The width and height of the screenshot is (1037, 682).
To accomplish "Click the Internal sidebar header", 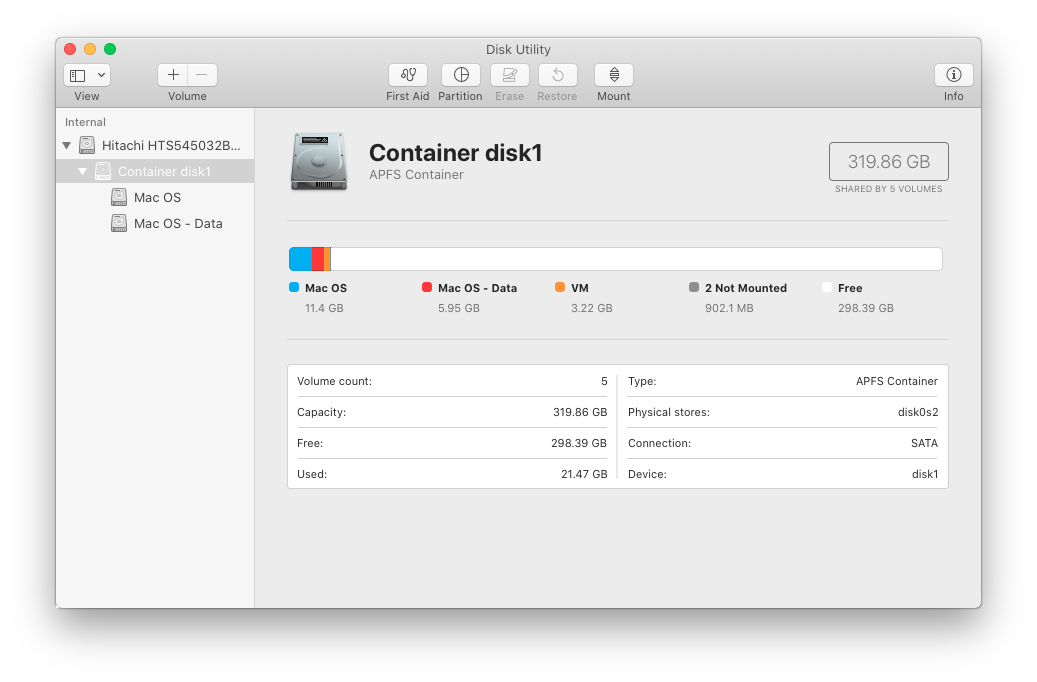I will click(x=85, y=122).
